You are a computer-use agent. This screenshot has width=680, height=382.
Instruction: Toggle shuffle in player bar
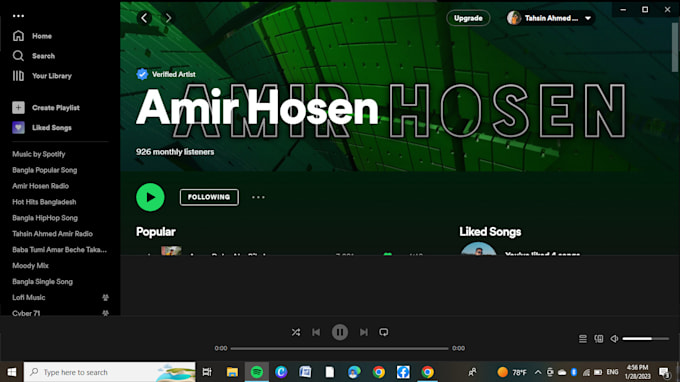(296, 332)
